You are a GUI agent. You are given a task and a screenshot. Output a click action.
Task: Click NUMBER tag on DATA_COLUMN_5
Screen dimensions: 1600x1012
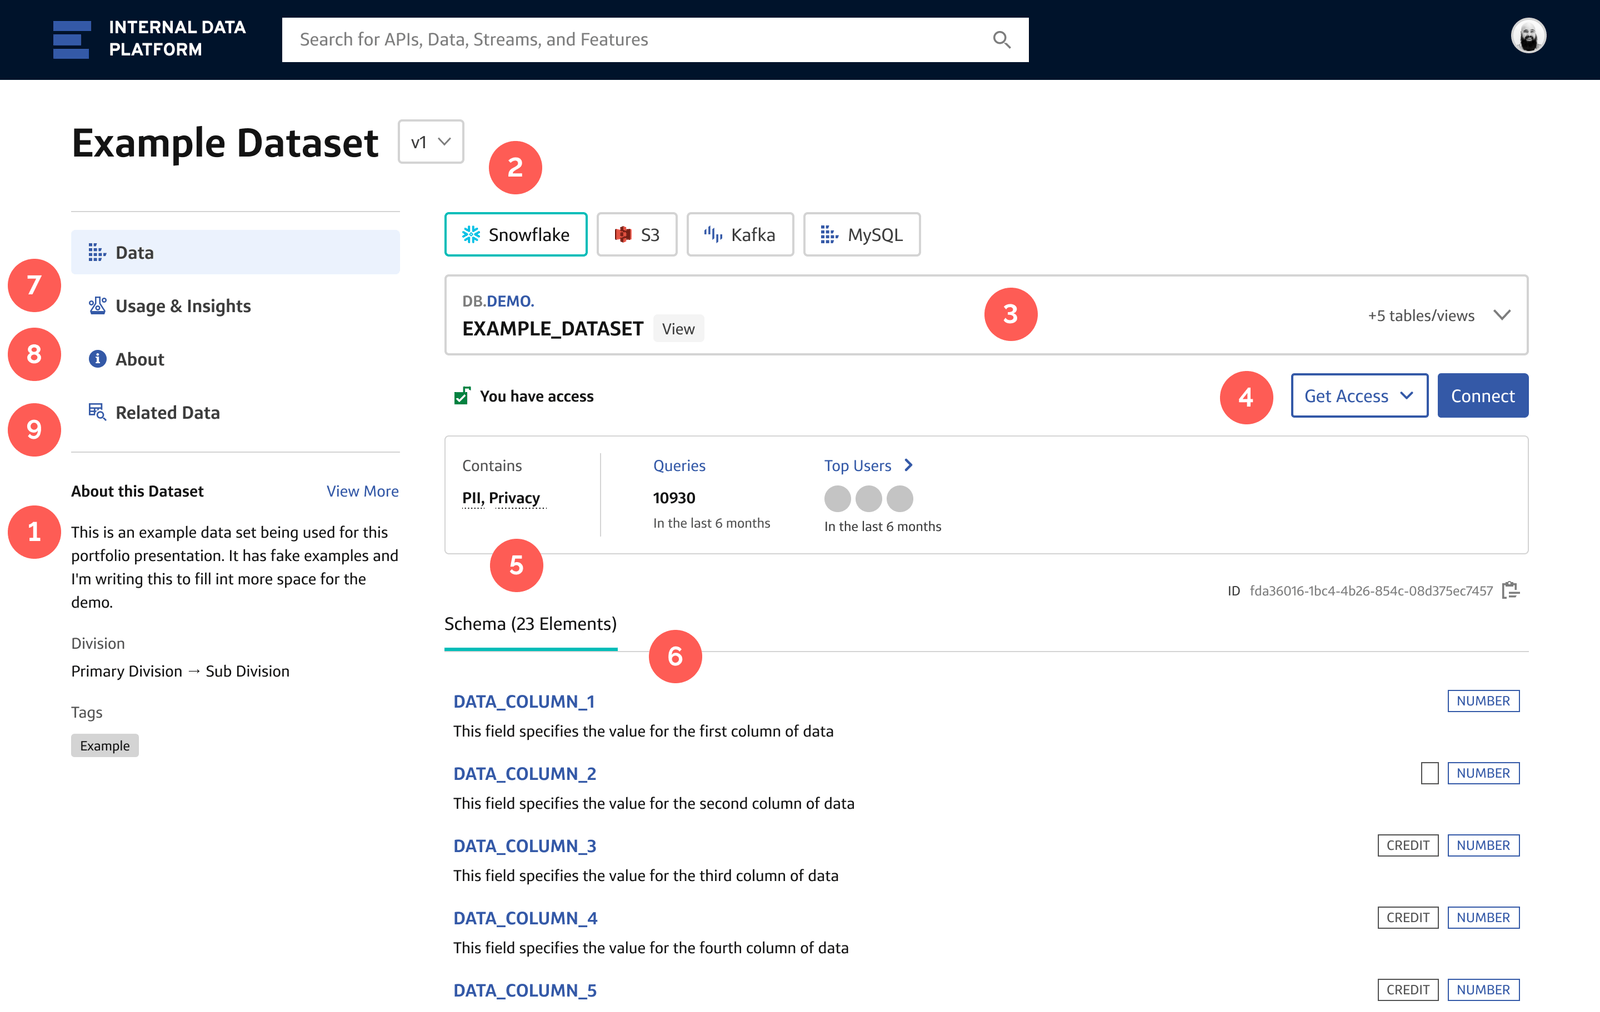click(x=1483, y=989)
